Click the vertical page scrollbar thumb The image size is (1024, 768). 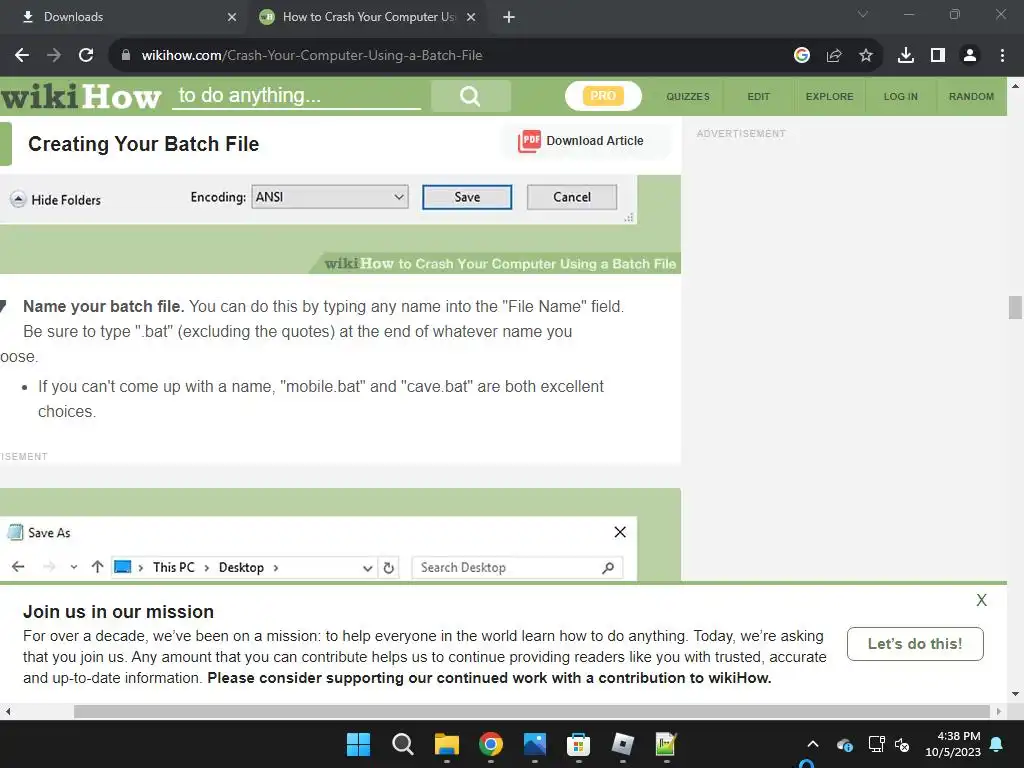1015,308
